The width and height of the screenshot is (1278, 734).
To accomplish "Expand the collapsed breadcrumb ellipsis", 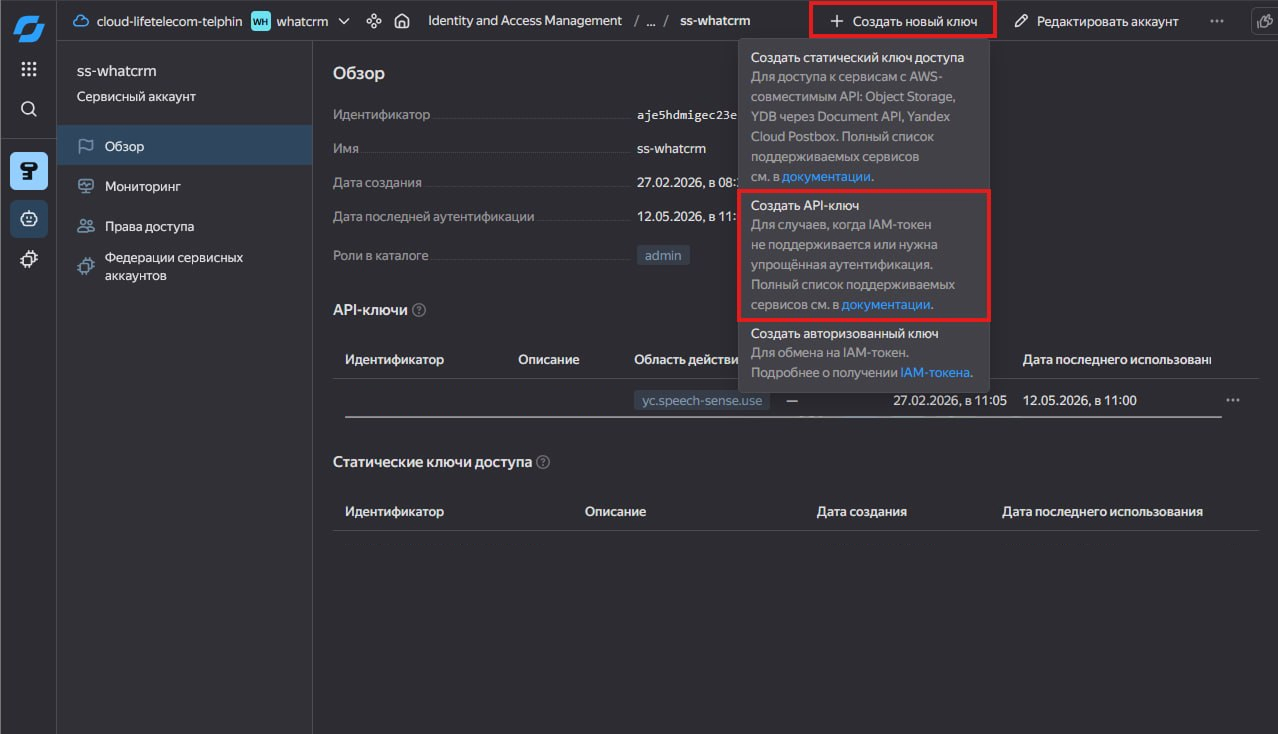I will pos(649,21).
